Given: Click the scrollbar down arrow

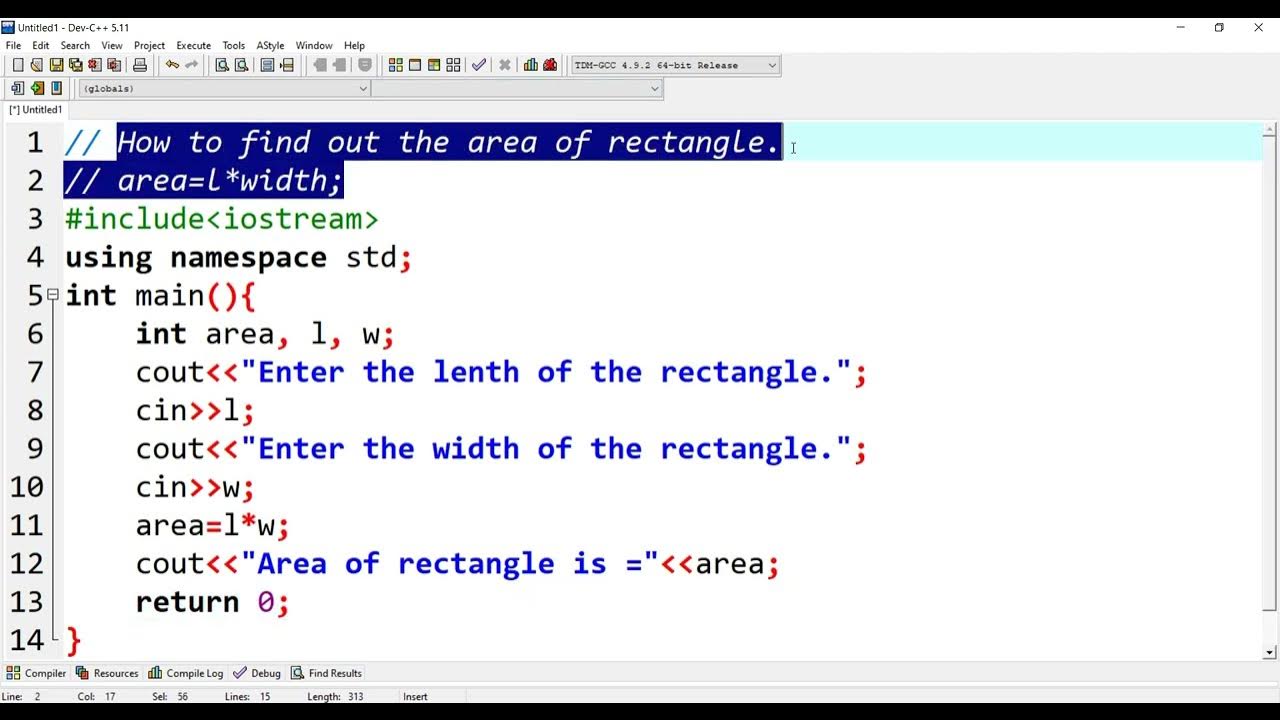Looking at the screenshot, I should [1270, 653].
